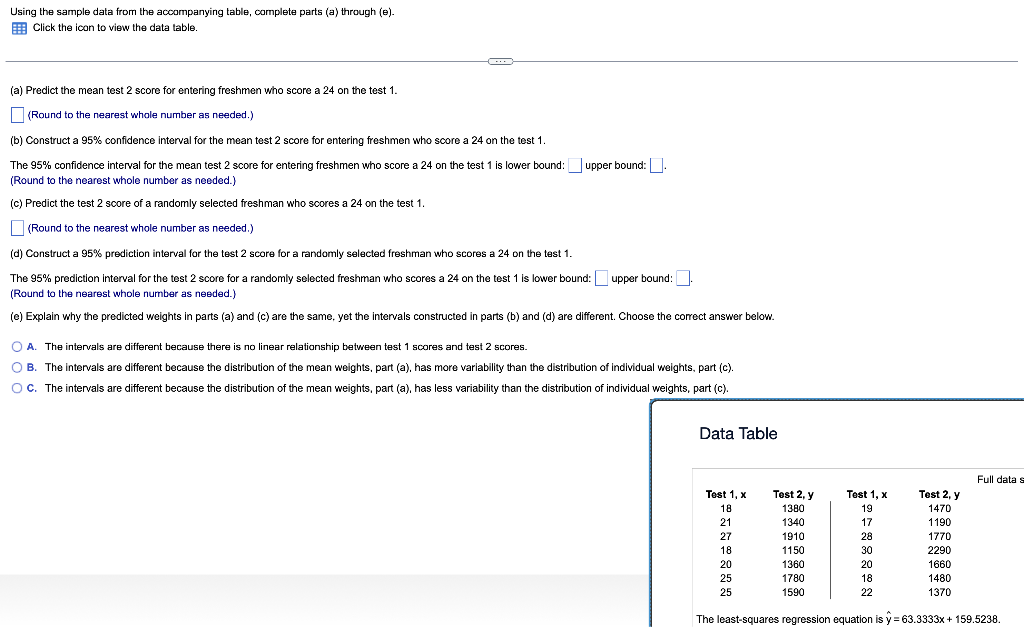Select answer choice A for part (e)

point(17,346)
